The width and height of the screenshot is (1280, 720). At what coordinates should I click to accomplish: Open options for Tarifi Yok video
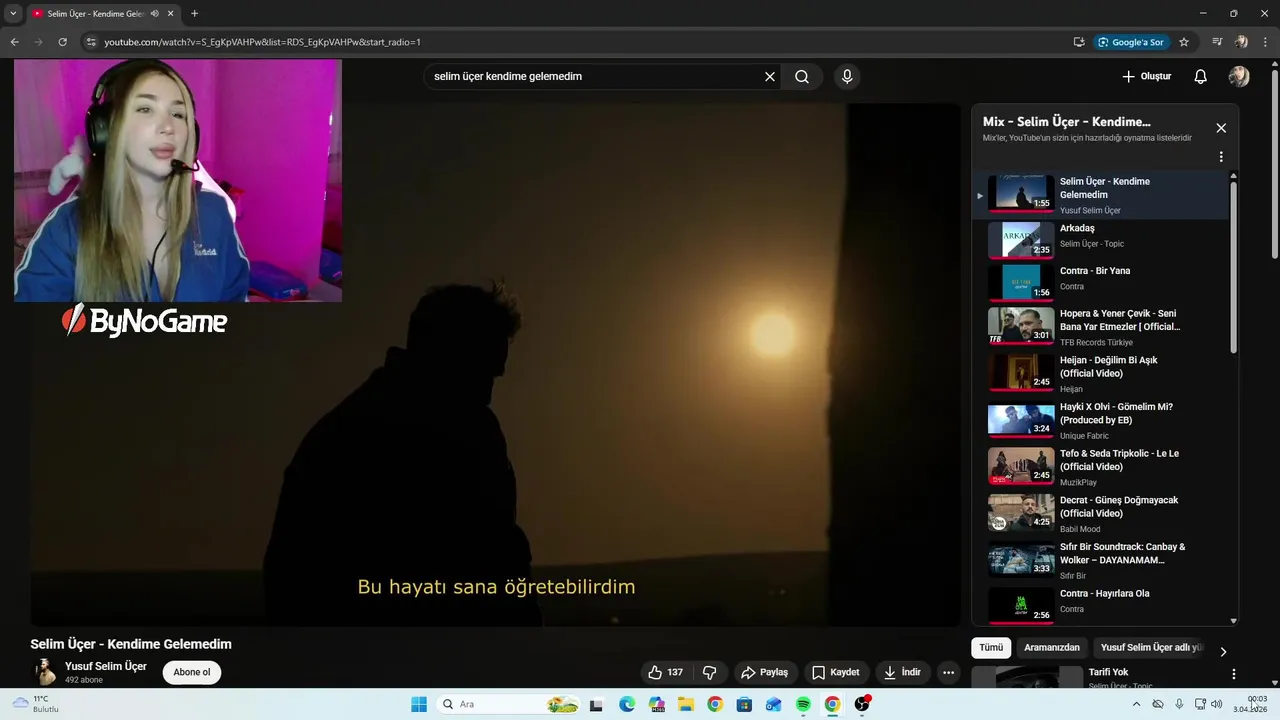click(x=1233, y=674)
